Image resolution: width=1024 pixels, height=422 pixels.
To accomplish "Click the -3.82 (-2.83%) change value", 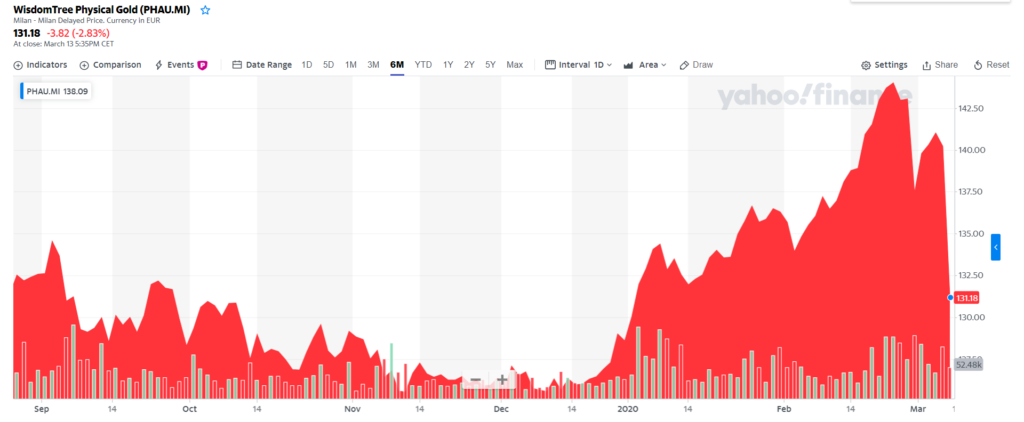I will coord(78,33).
